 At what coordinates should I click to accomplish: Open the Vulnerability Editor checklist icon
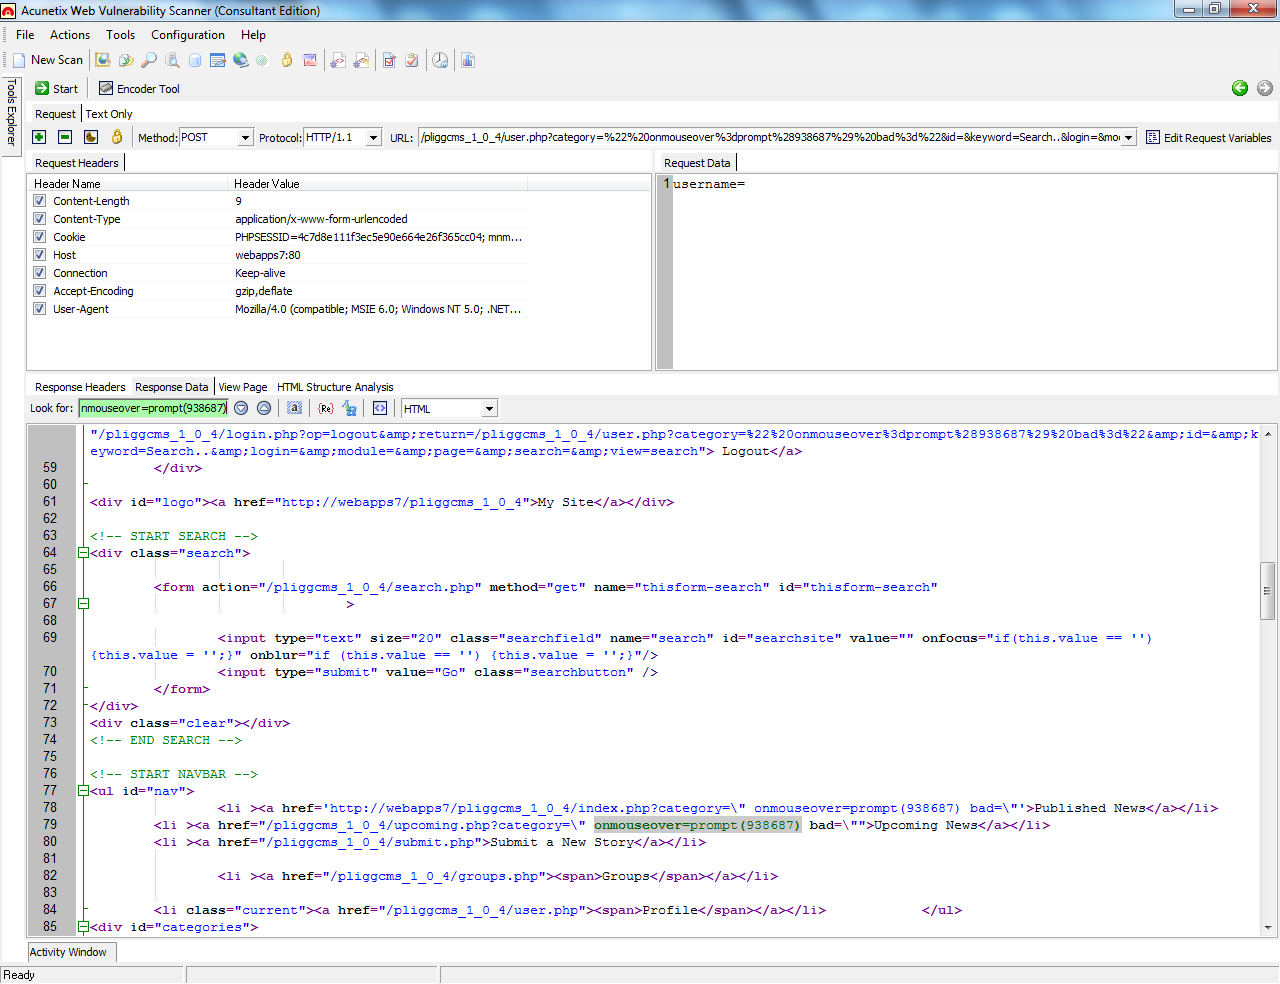(389, 60)
